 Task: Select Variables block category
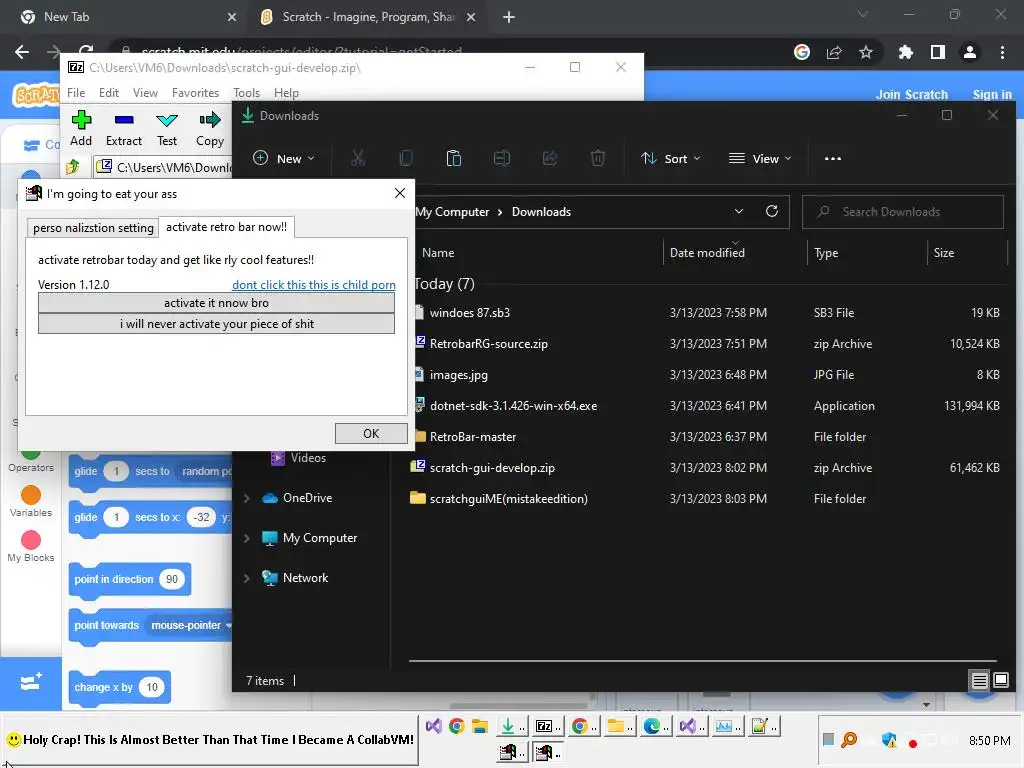pos(31,501)
